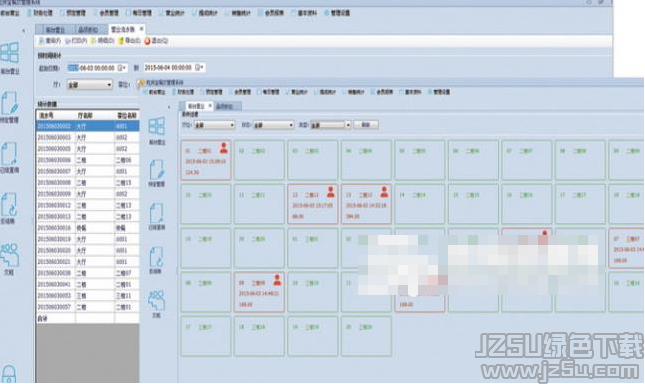Expand the first filter dropdown in inner window
The image size is (645, 384).
click(214, 125)
